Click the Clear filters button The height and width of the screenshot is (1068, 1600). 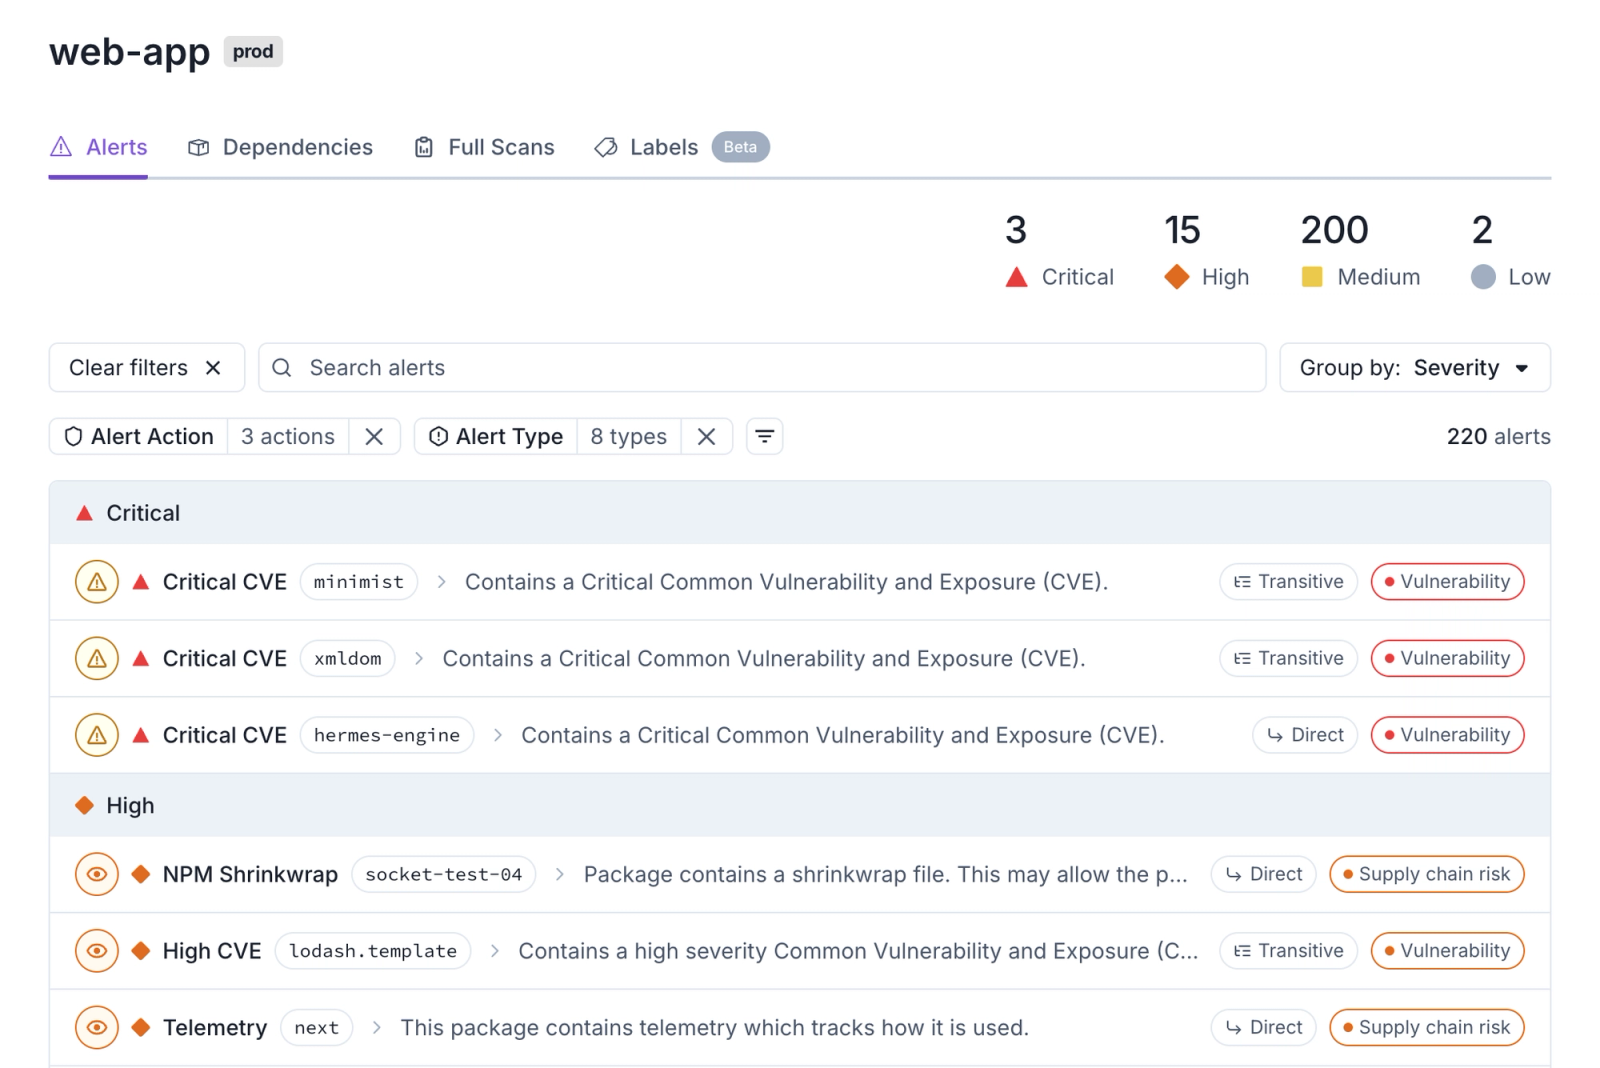147,368
